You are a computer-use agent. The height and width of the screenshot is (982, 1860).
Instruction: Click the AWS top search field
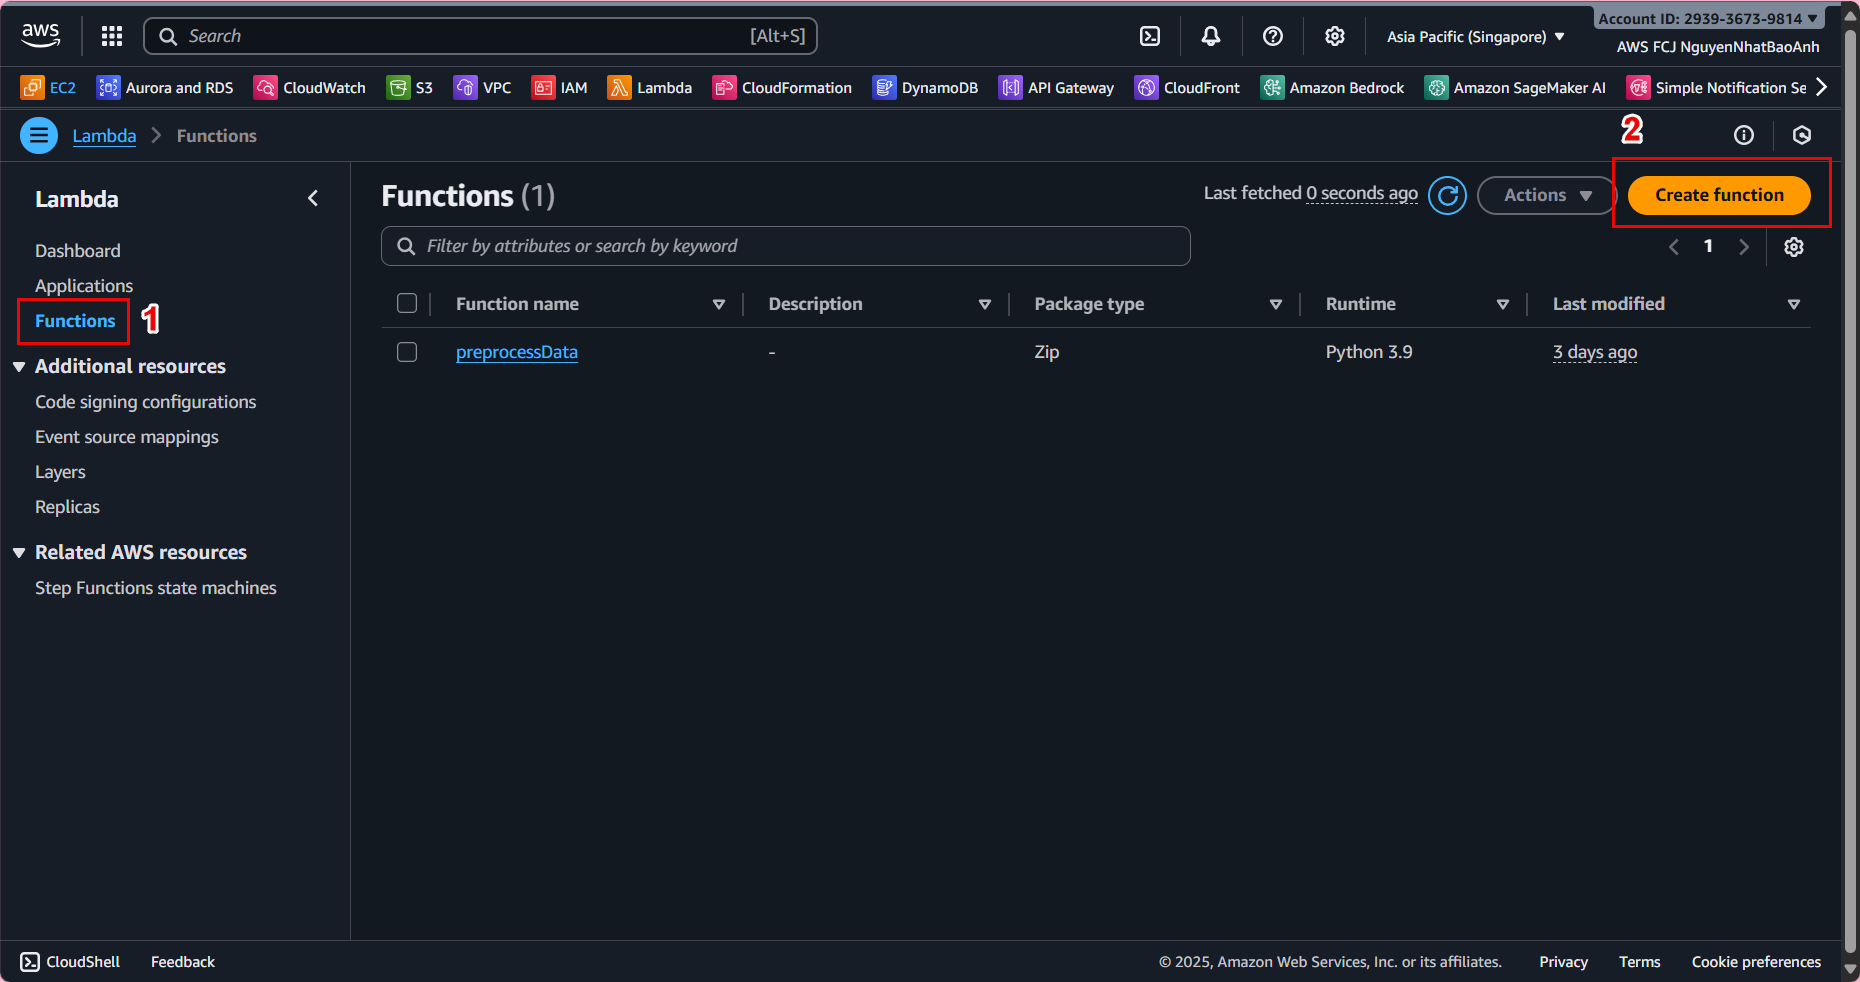[x=481, y=36]
